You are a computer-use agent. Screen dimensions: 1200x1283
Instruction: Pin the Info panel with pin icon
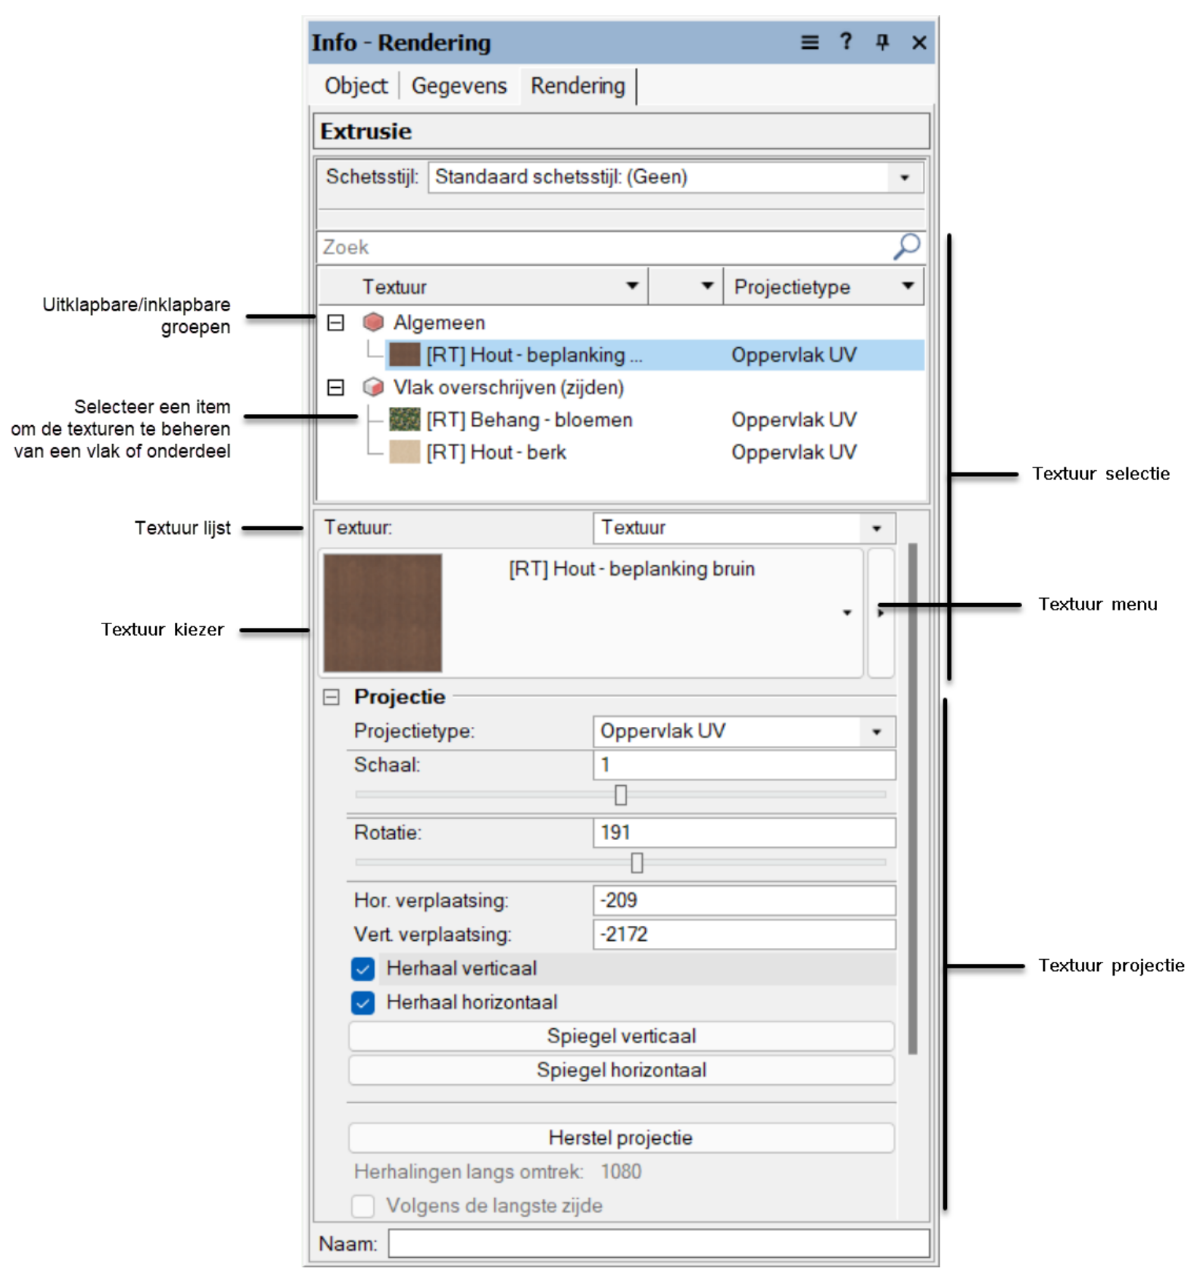(882, 42)
